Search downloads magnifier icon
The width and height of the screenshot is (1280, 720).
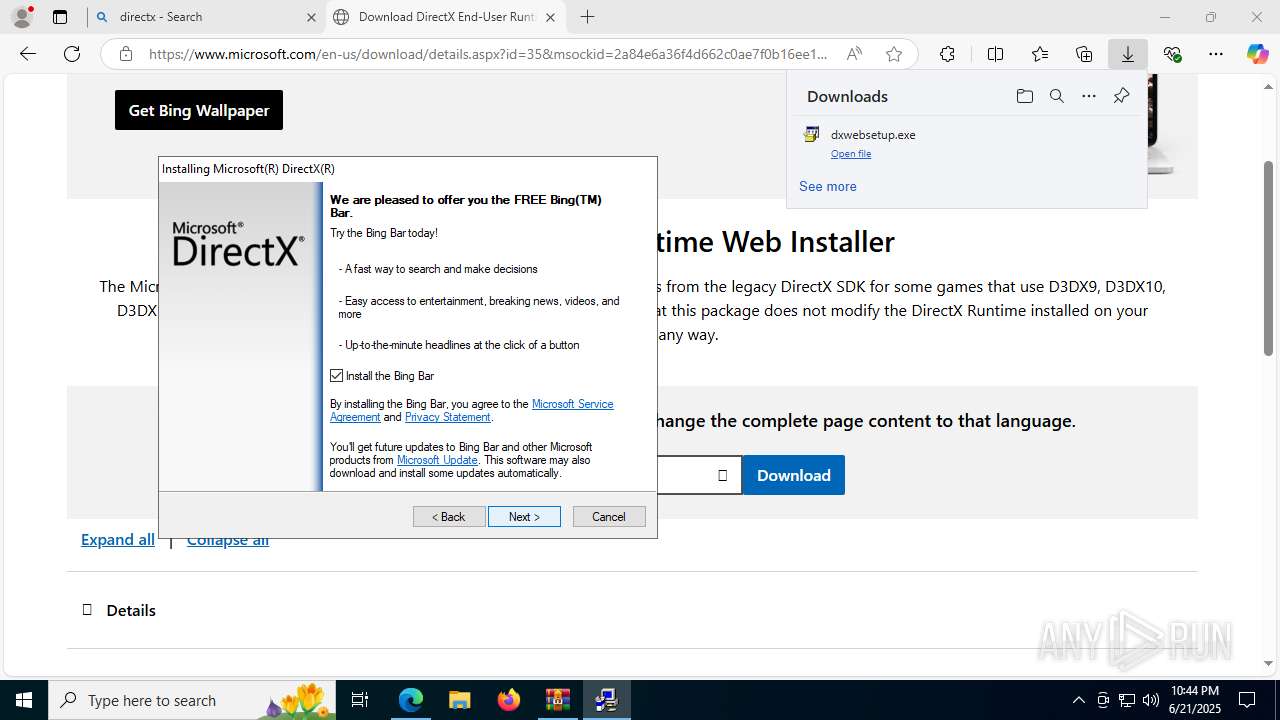pos(1056,96)
